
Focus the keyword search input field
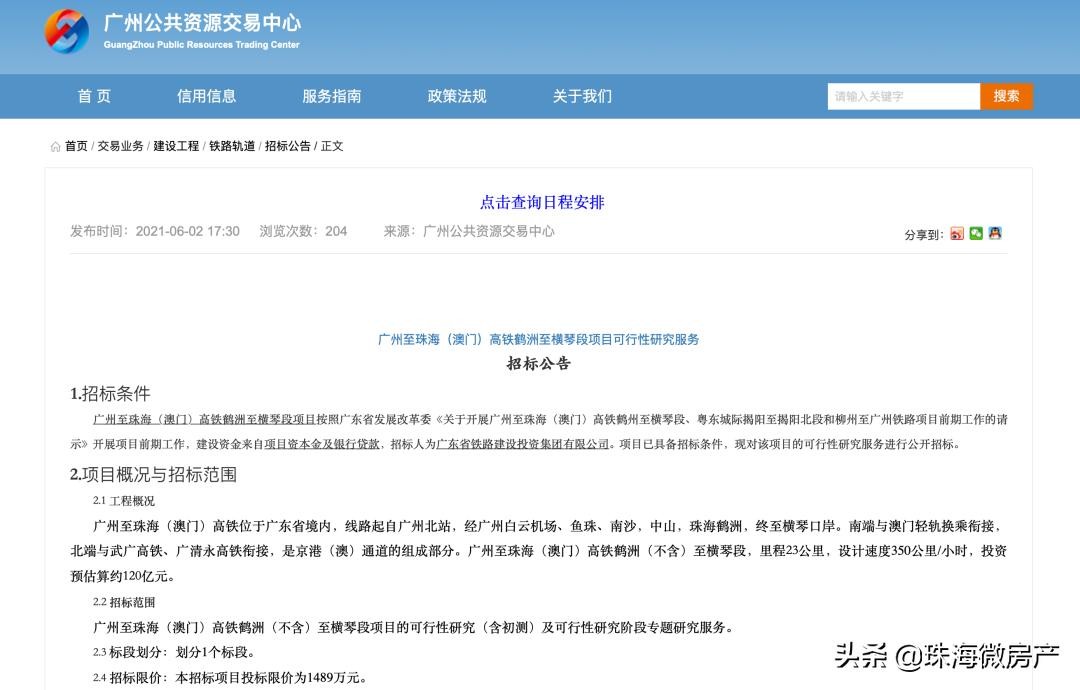[903, 96]
